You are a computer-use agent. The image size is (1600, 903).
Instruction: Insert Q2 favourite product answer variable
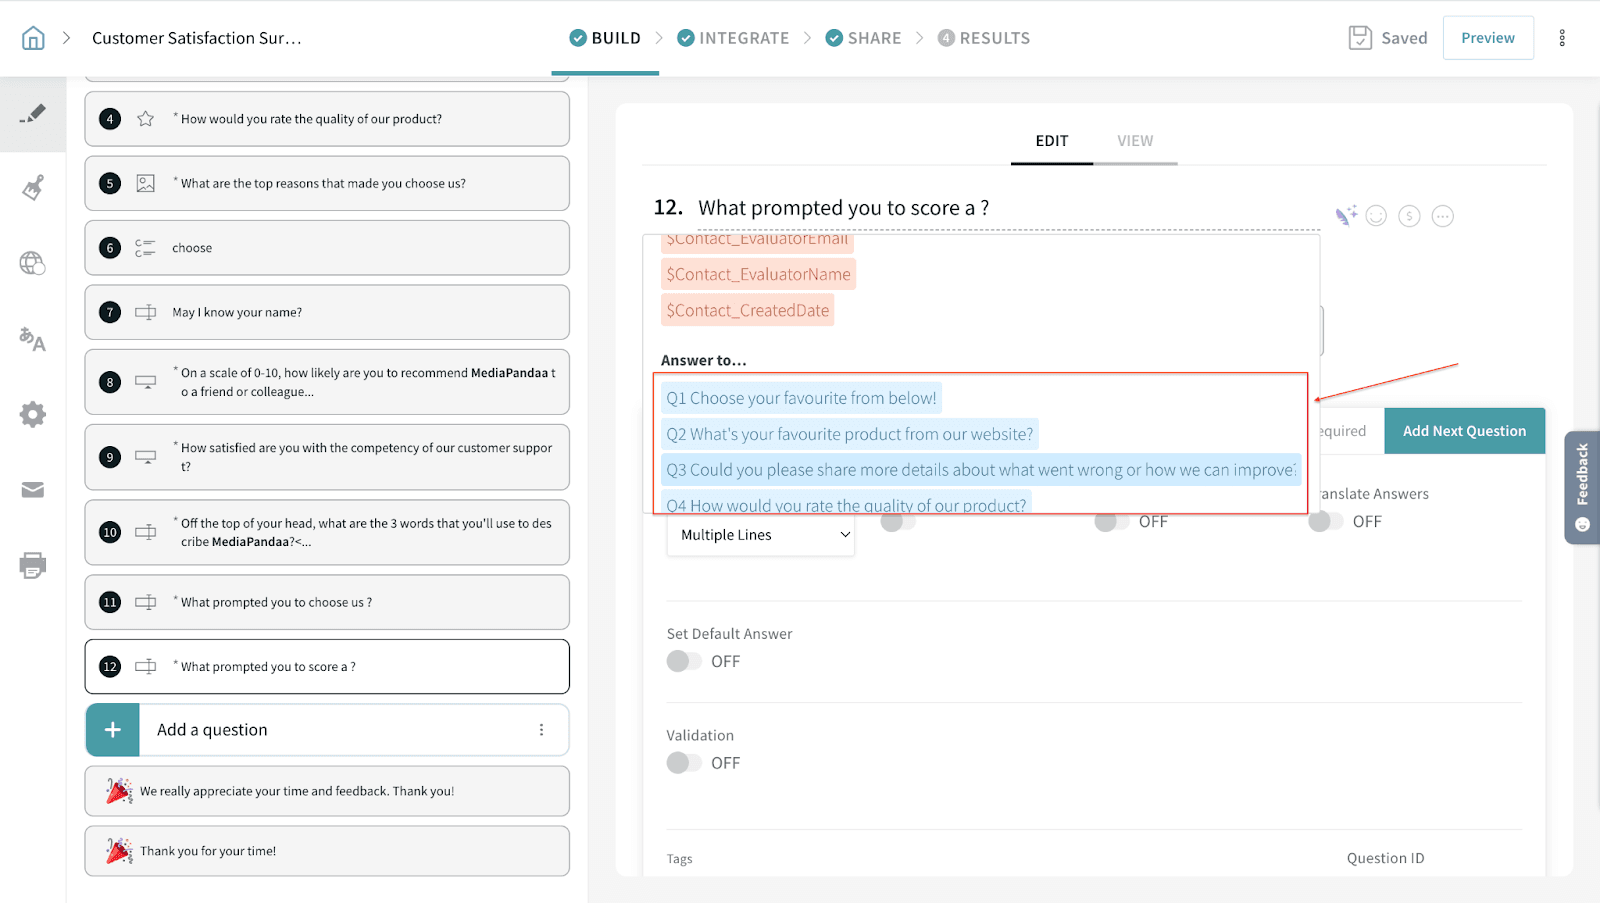click(x=849, y=434)
